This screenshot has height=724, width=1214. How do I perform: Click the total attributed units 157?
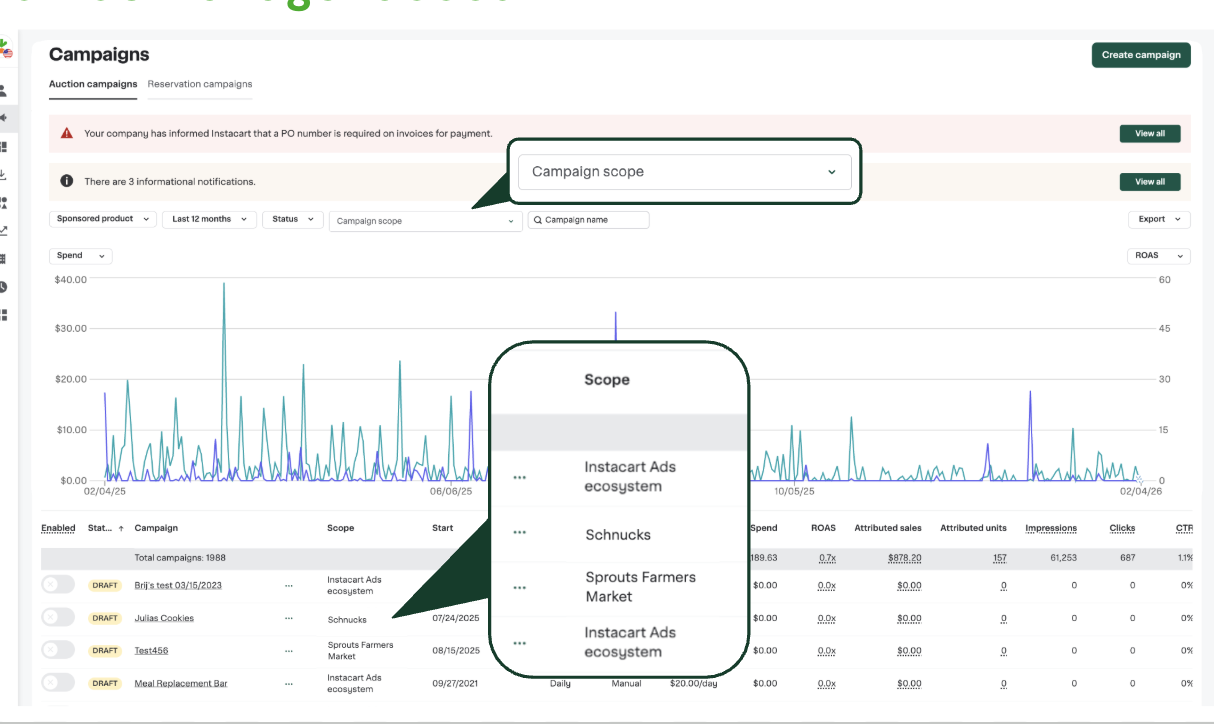coord(999,558)
